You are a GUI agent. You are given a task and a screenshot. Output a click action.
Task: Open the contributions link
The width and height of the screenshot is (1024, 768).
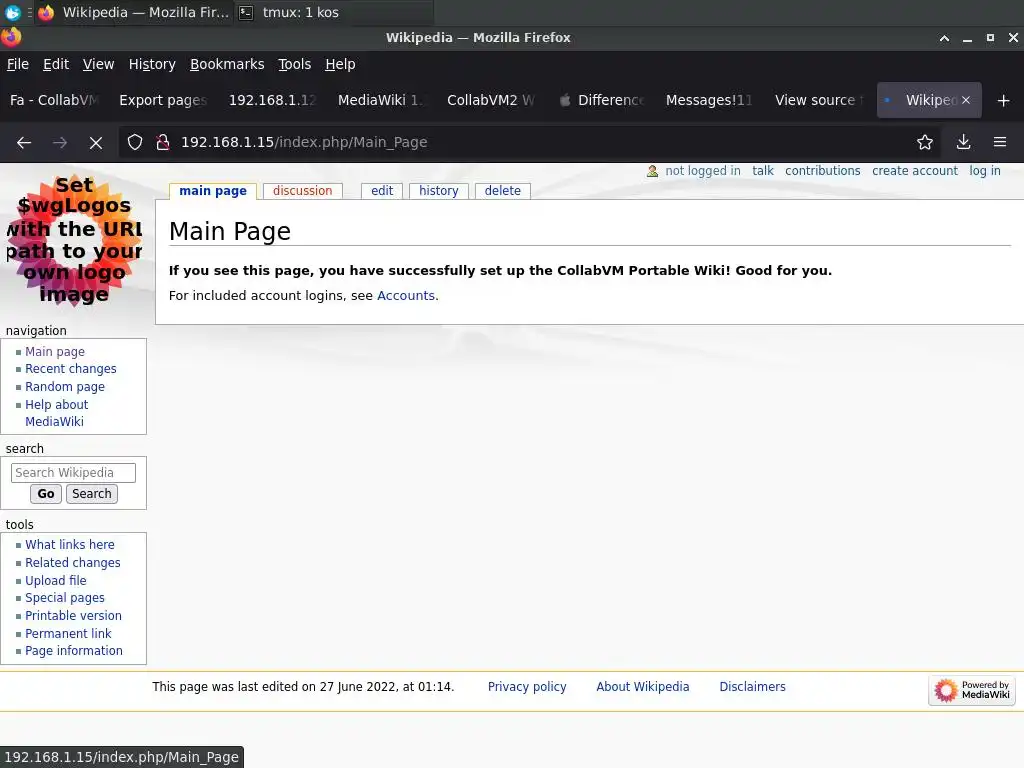(x=823, y=171)
